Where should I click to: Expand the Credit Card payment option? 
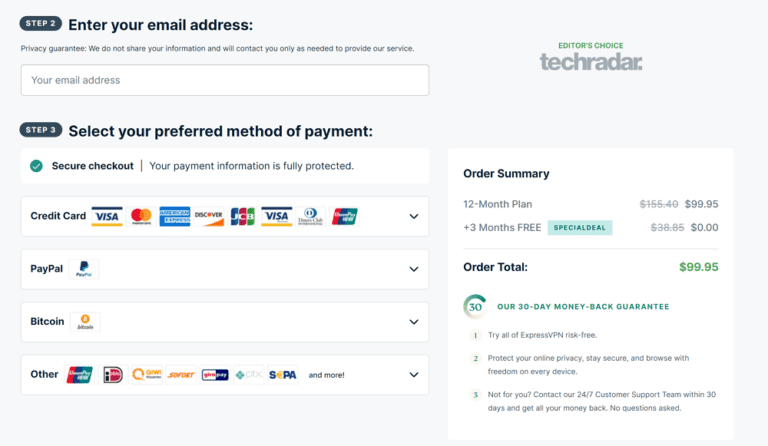tap(414, 216)
